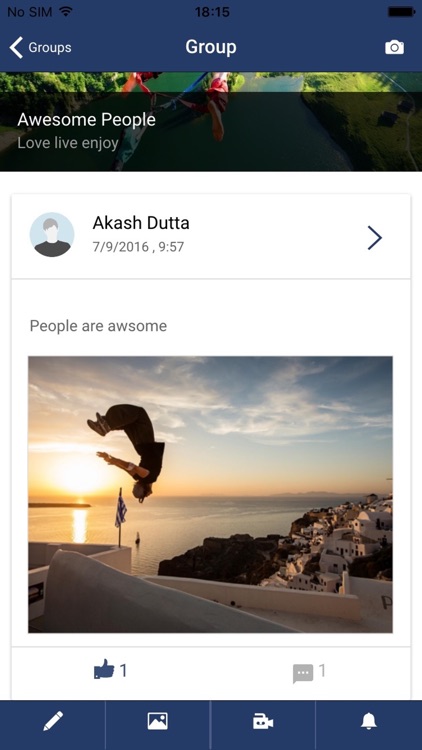Tap the like count number
The image size is (422, 750).
[x=123, y=671]
